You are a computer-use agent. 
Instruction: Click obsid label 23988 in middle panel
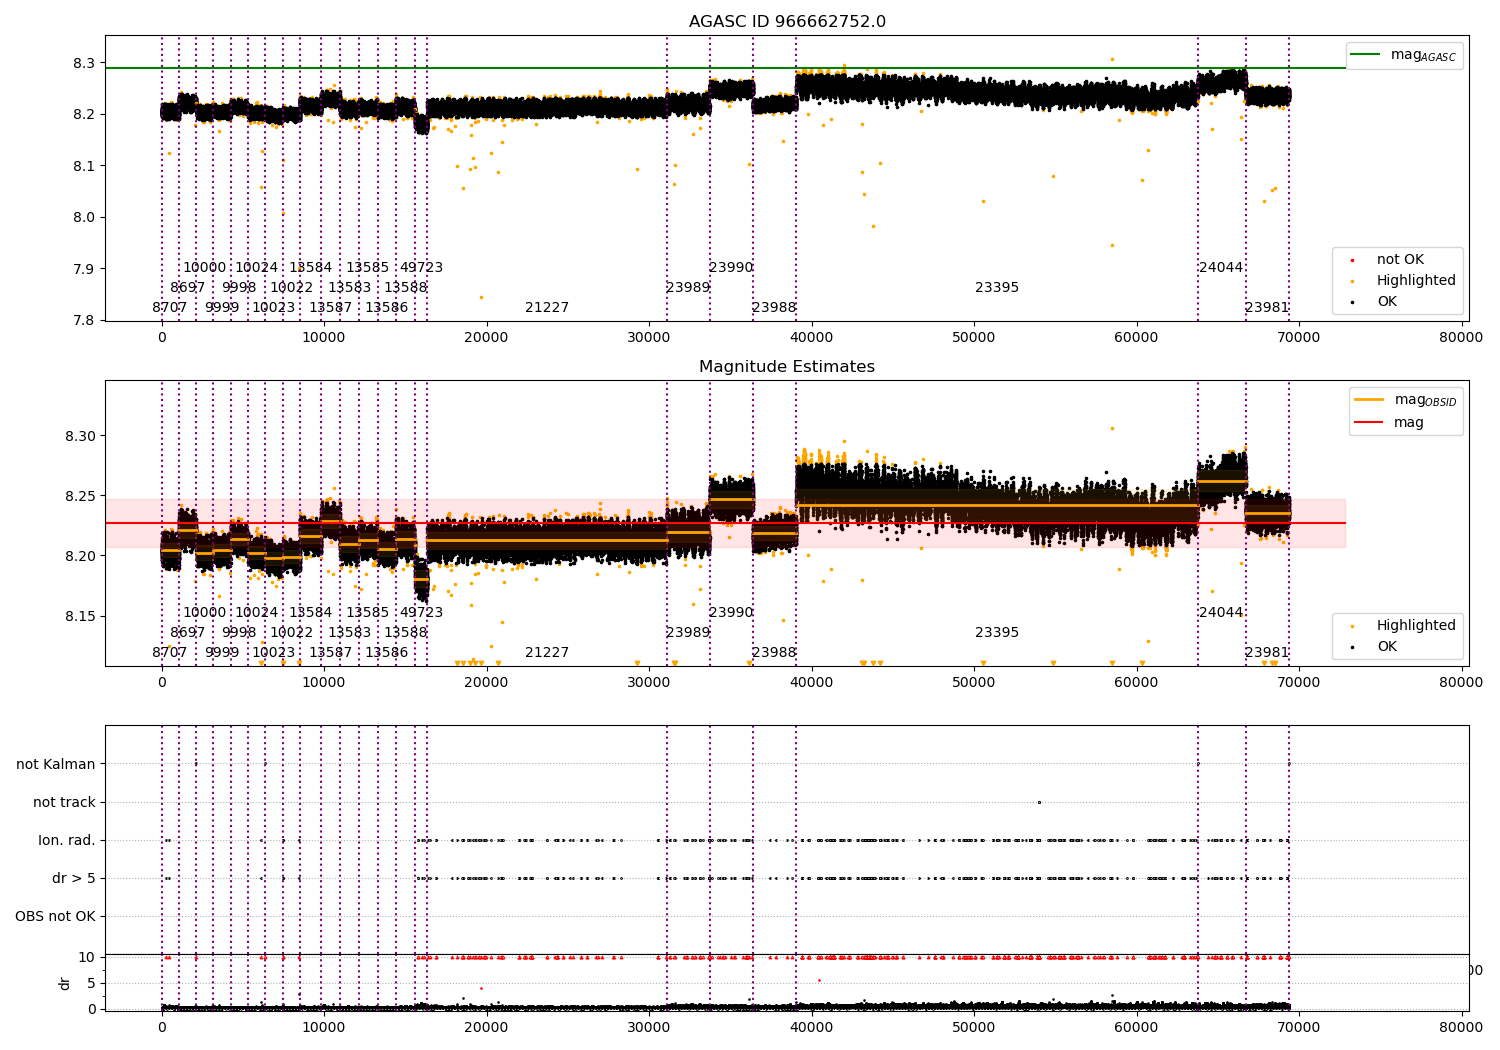pyautogui.click(x=774, y=653)
